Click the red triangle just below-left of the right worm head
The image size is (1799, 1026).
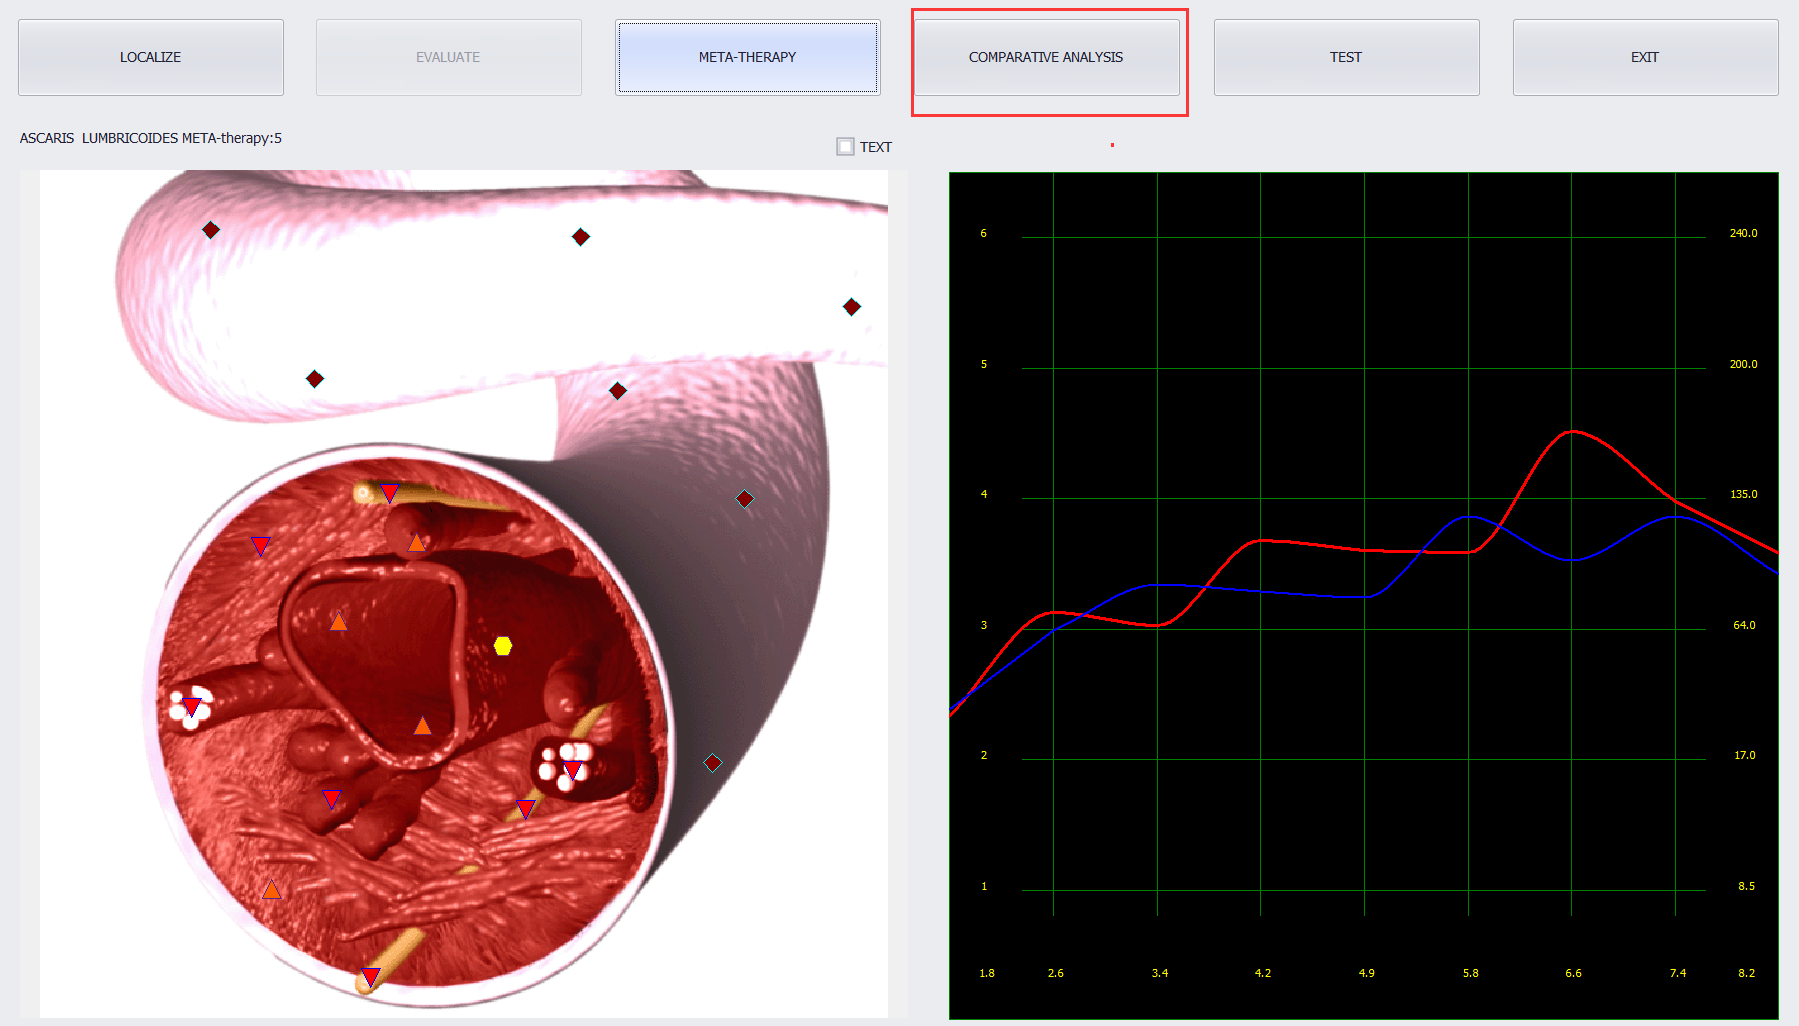[x=525, y=808]
